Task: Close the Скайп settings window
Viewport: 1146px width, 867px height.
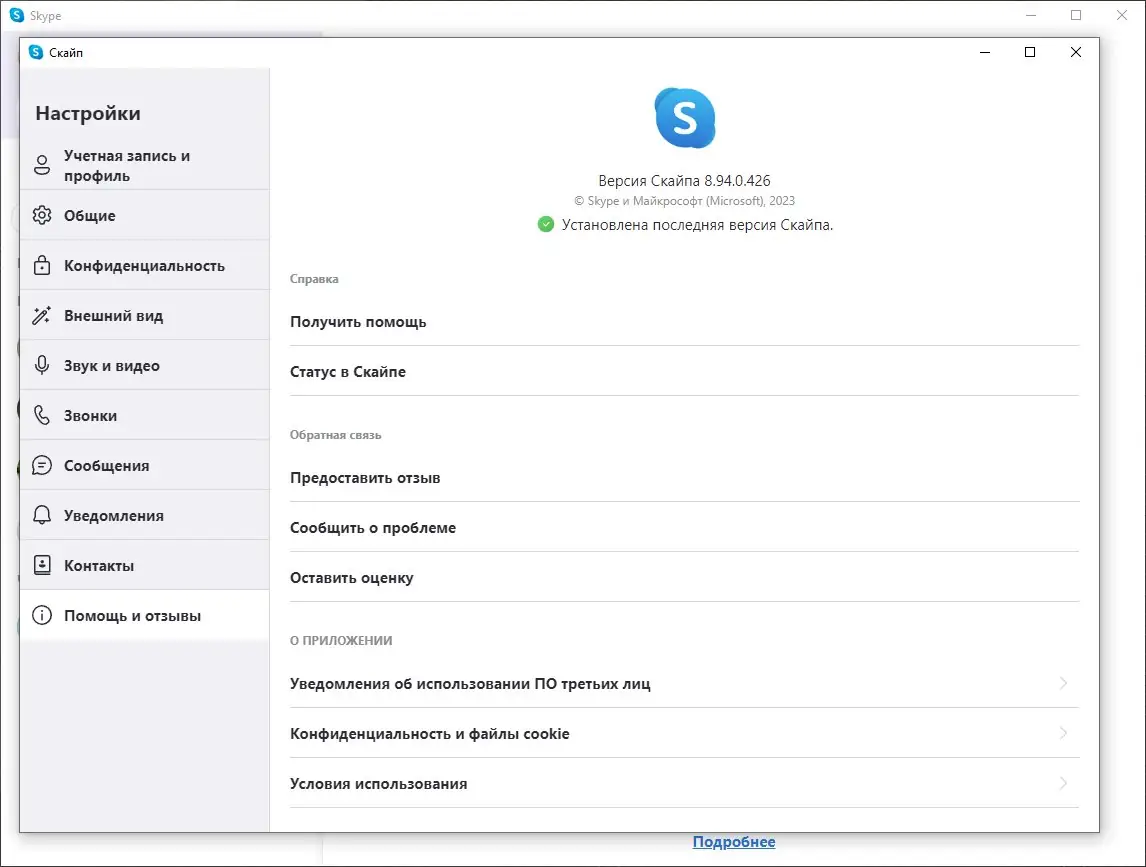Action: pyautogui.click(x=1076, y=52)
